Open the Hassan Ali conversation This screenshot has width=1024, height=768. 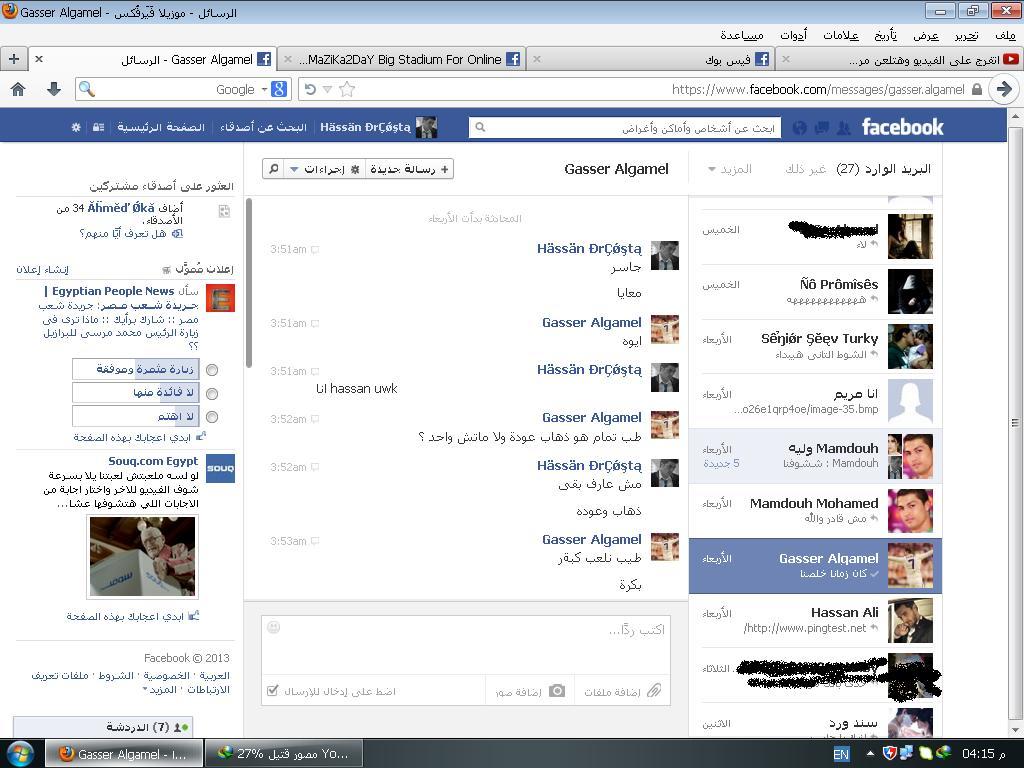pyautogui.click(x=816, y=620)
